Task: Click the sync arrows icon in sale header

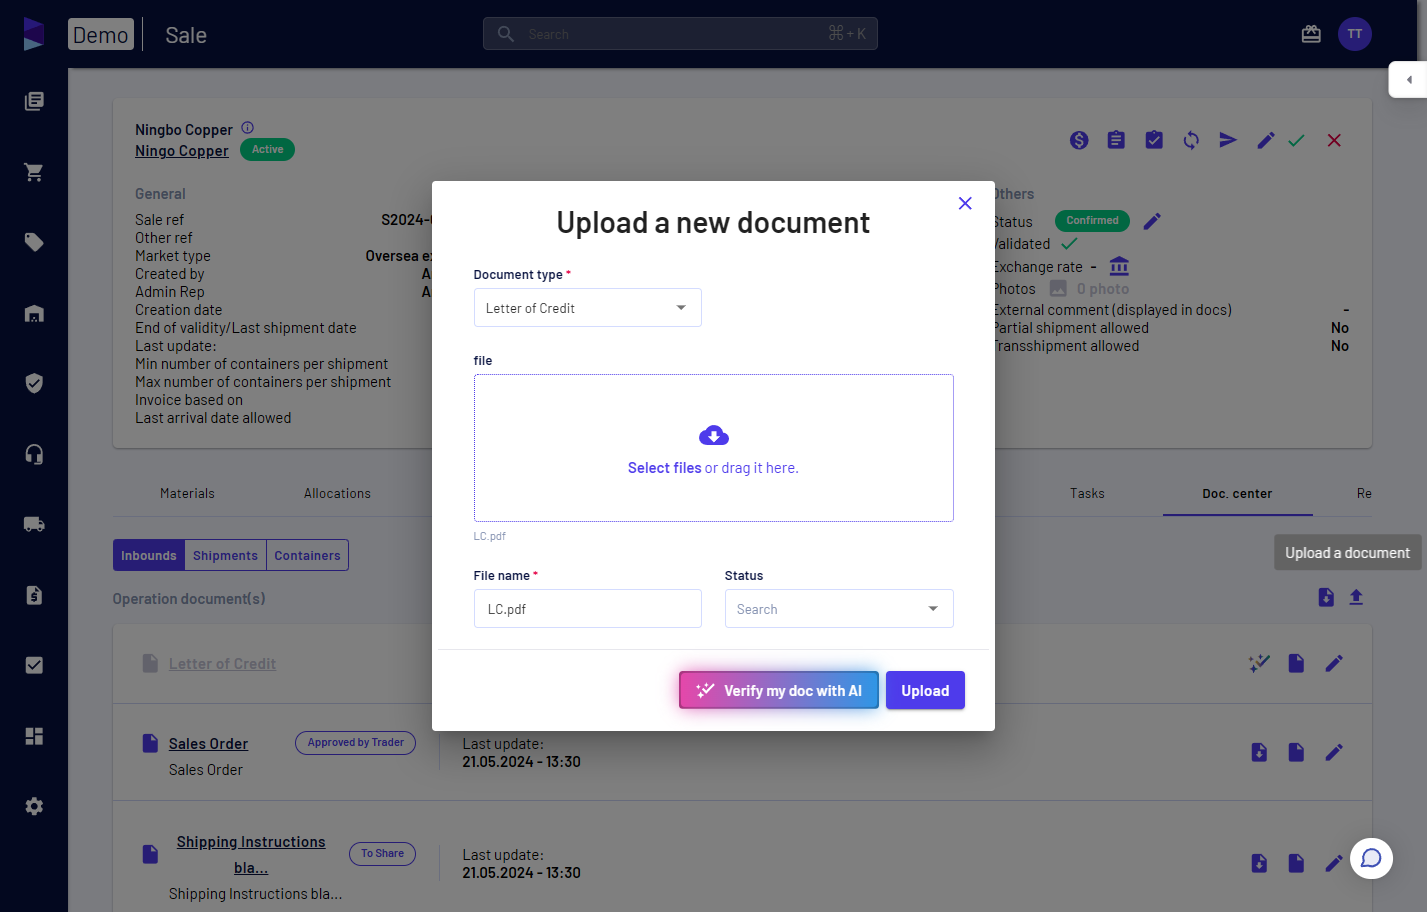Action: [x=1191, y=140]
